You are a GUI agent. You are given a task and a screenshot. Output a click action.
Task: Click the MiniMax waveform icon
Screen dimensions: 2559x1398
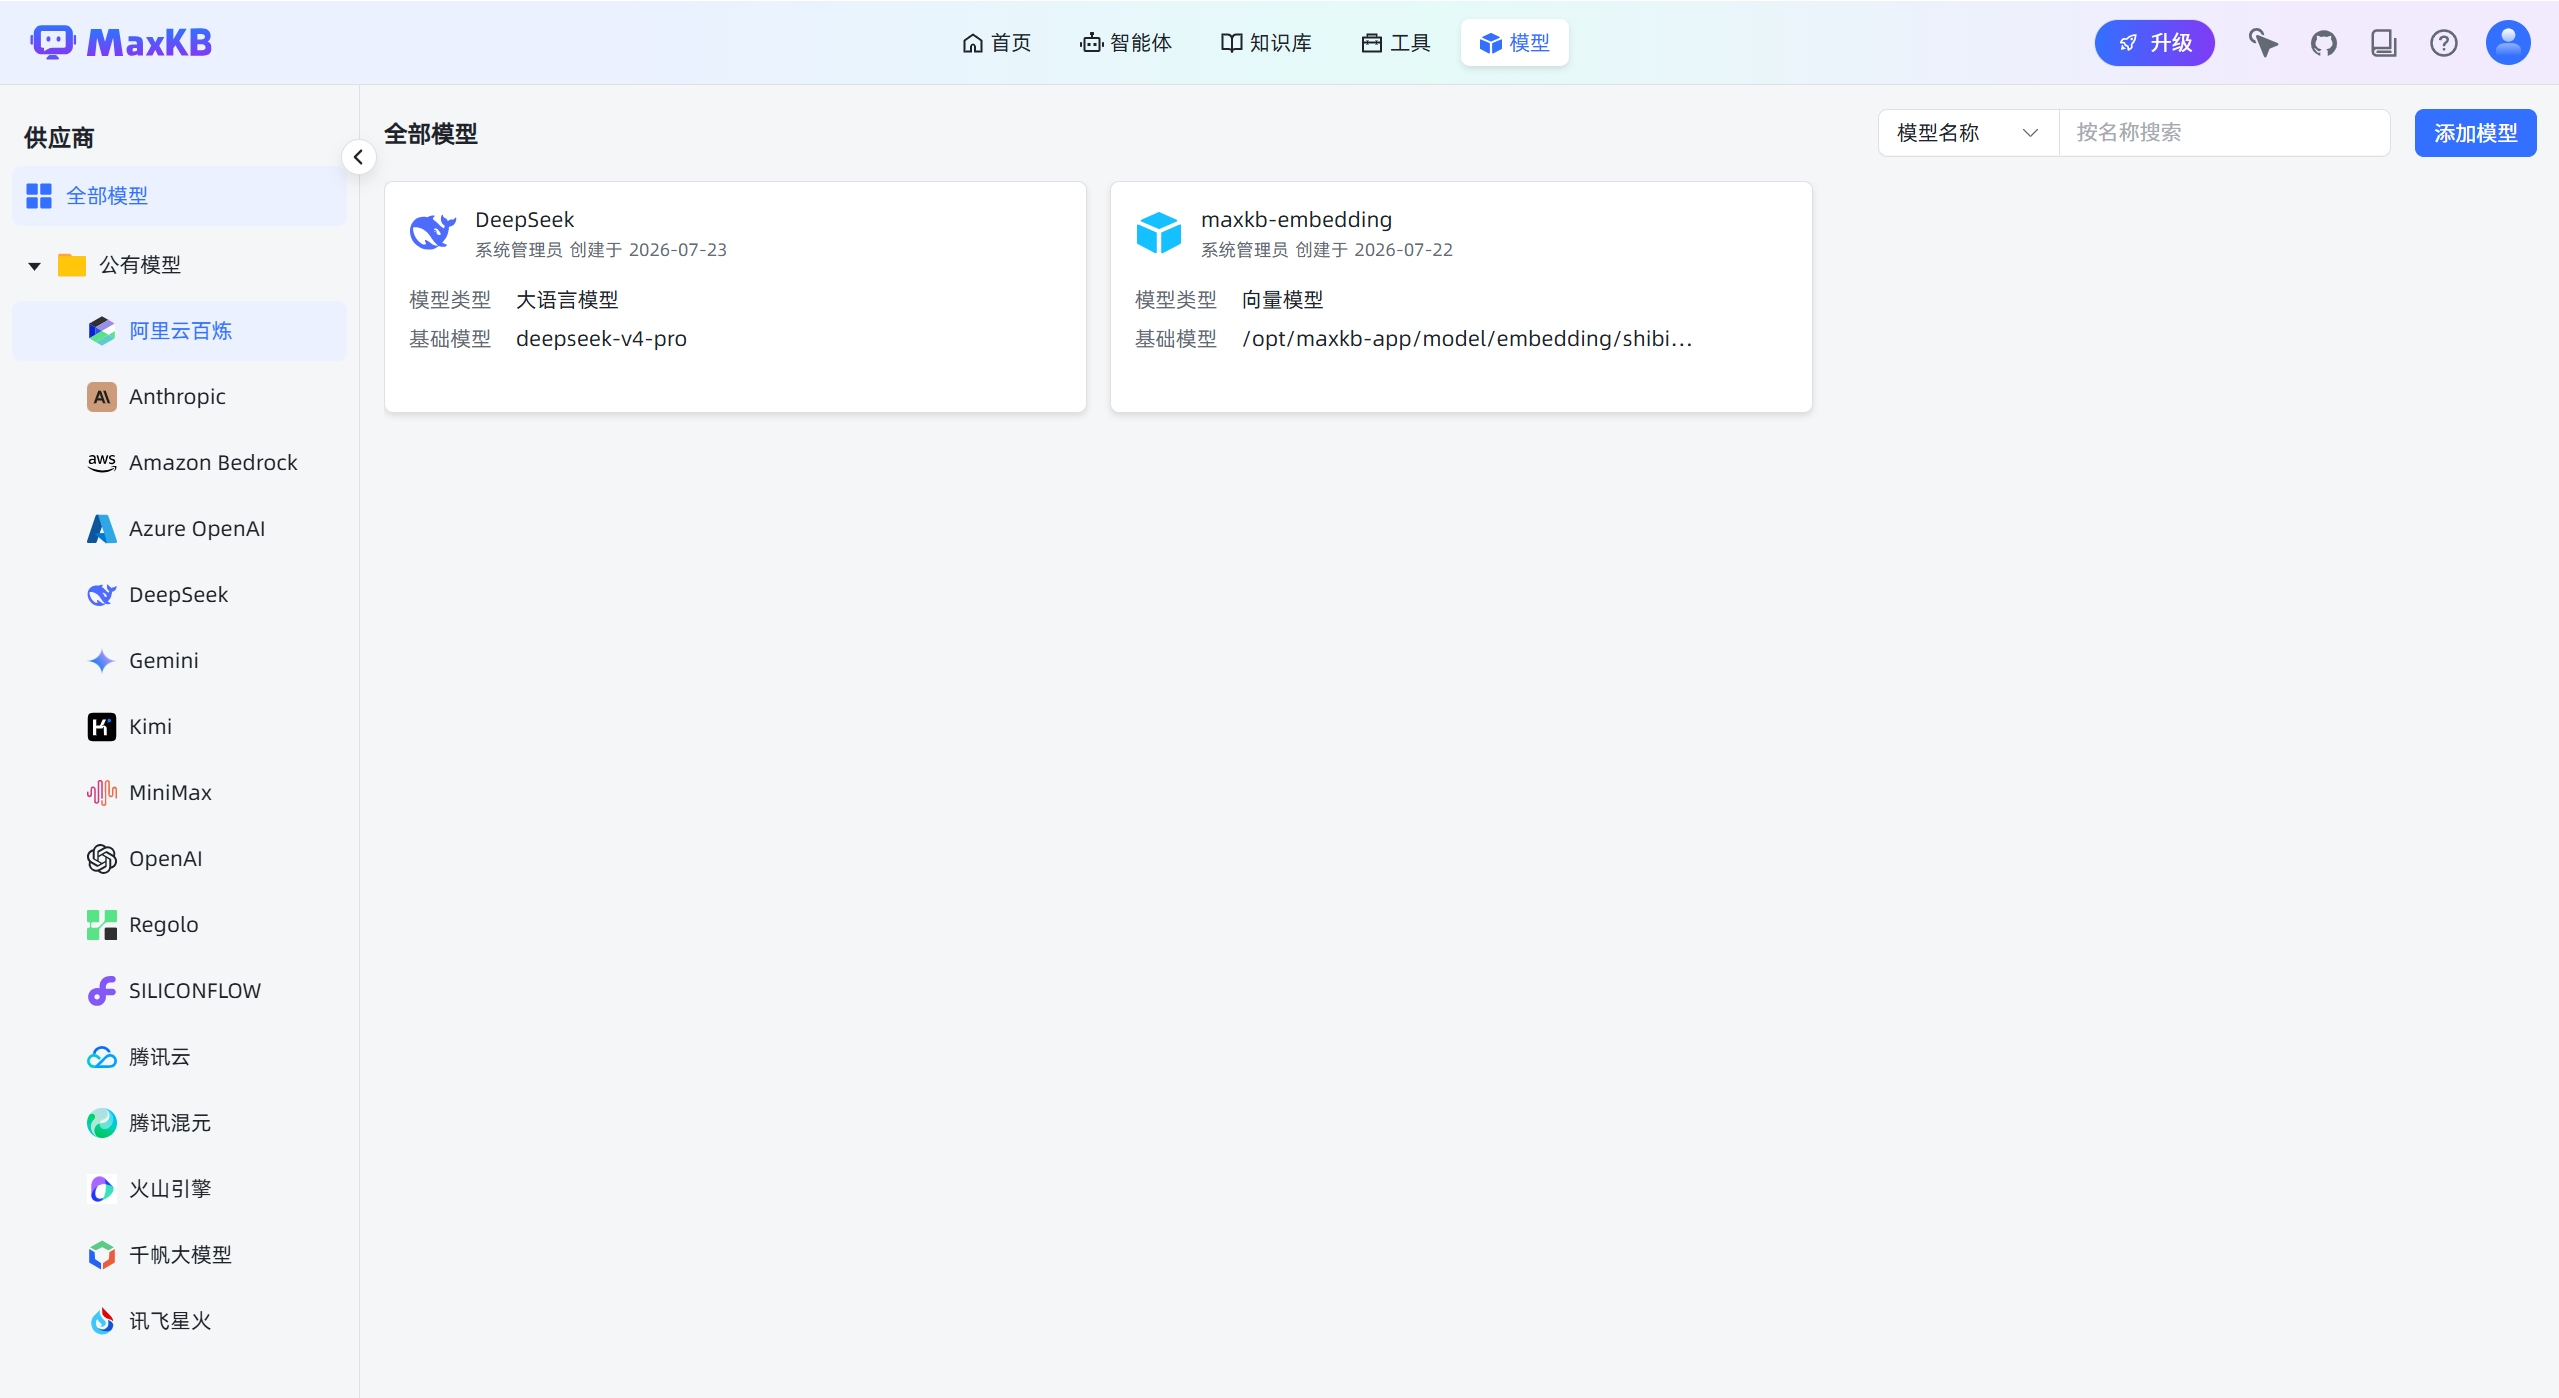click(102, 793)
